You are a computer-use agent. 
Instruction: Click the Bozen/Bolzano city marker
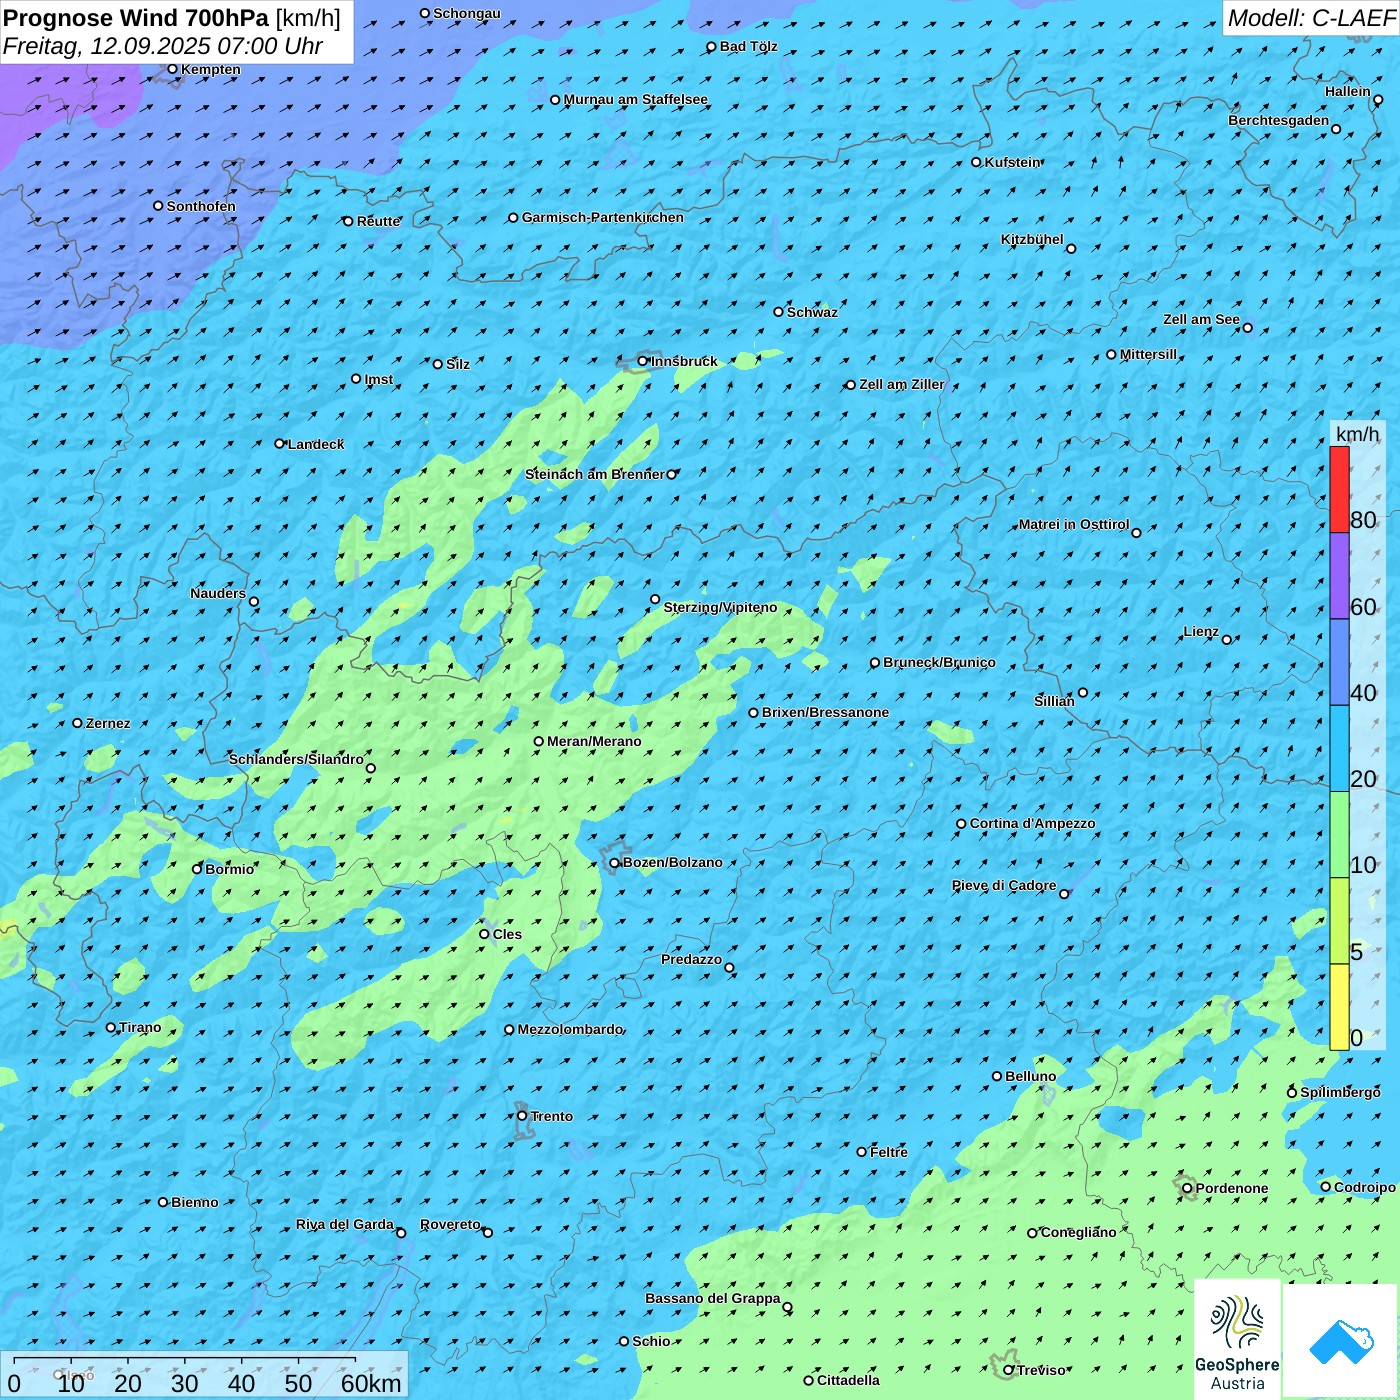click(615, 863)
